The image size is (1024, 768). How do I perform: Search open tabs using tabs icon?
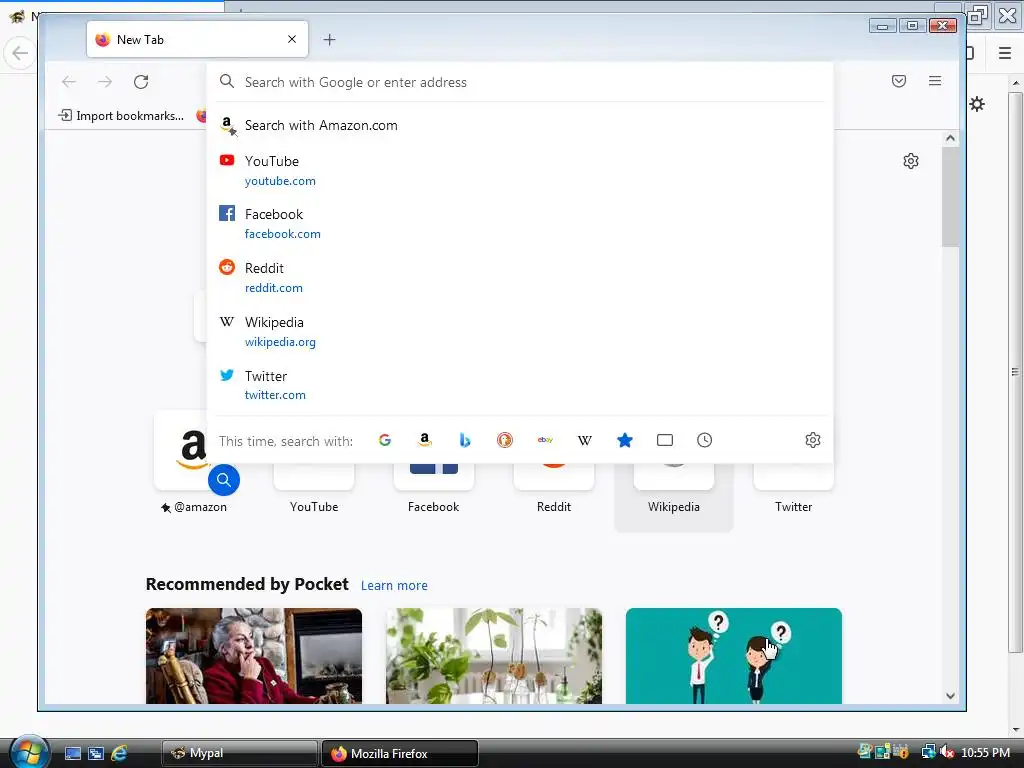click(x=665, y=440)
